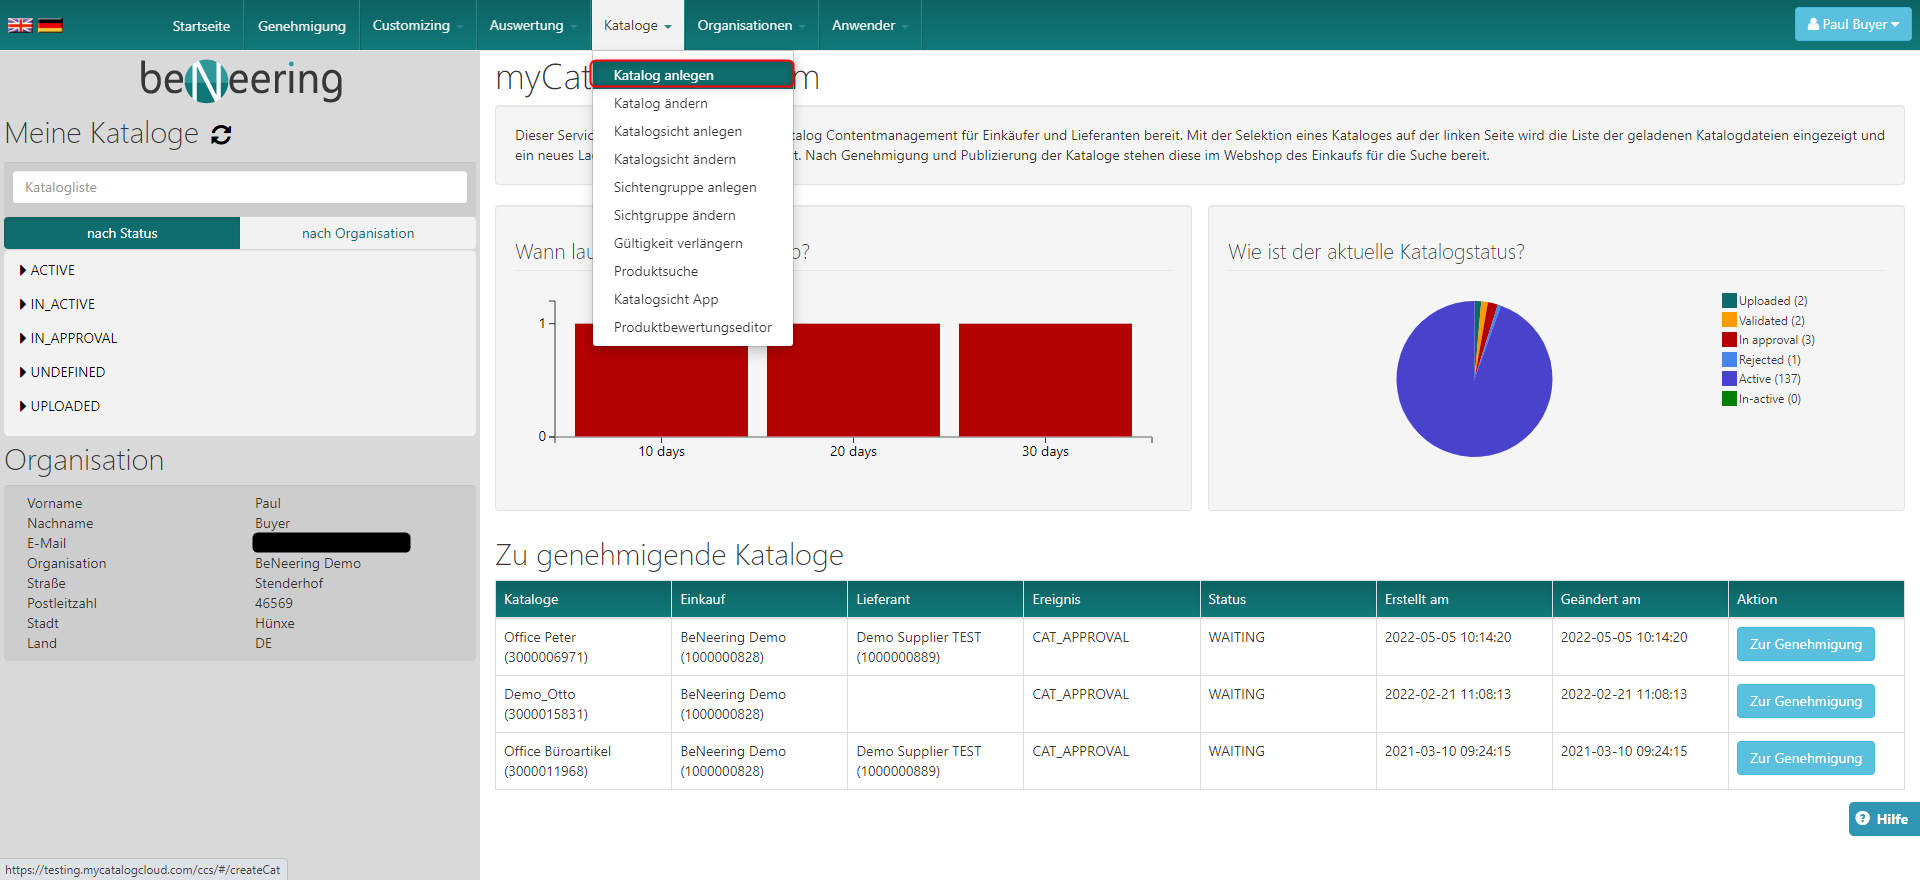Click Zur Genehmigung for Demo_Otto catalog

tap(1805, 701)
